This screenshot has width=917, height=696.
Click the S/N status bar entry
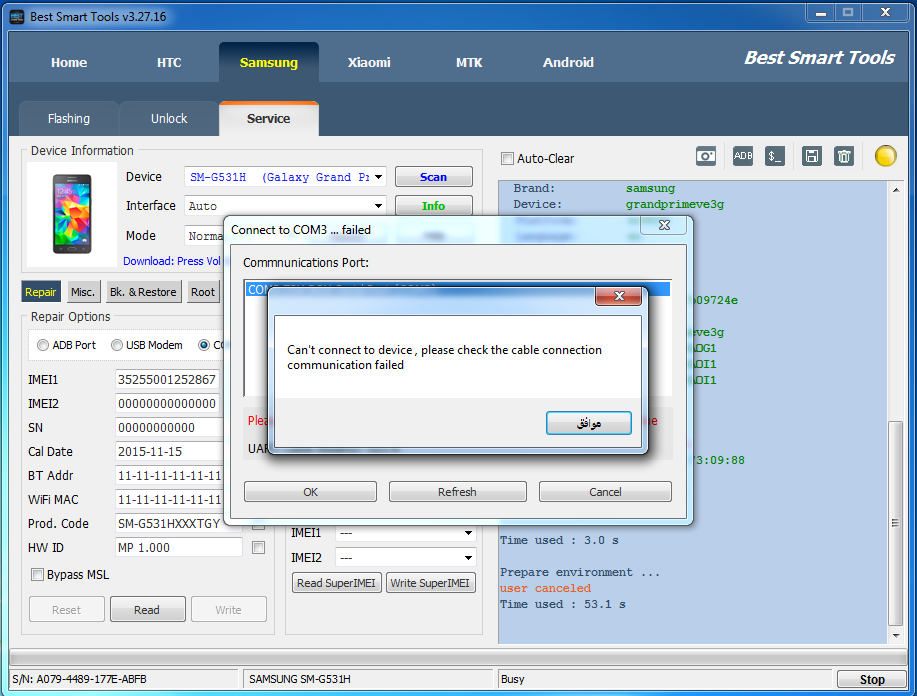(x=124, y=679)
